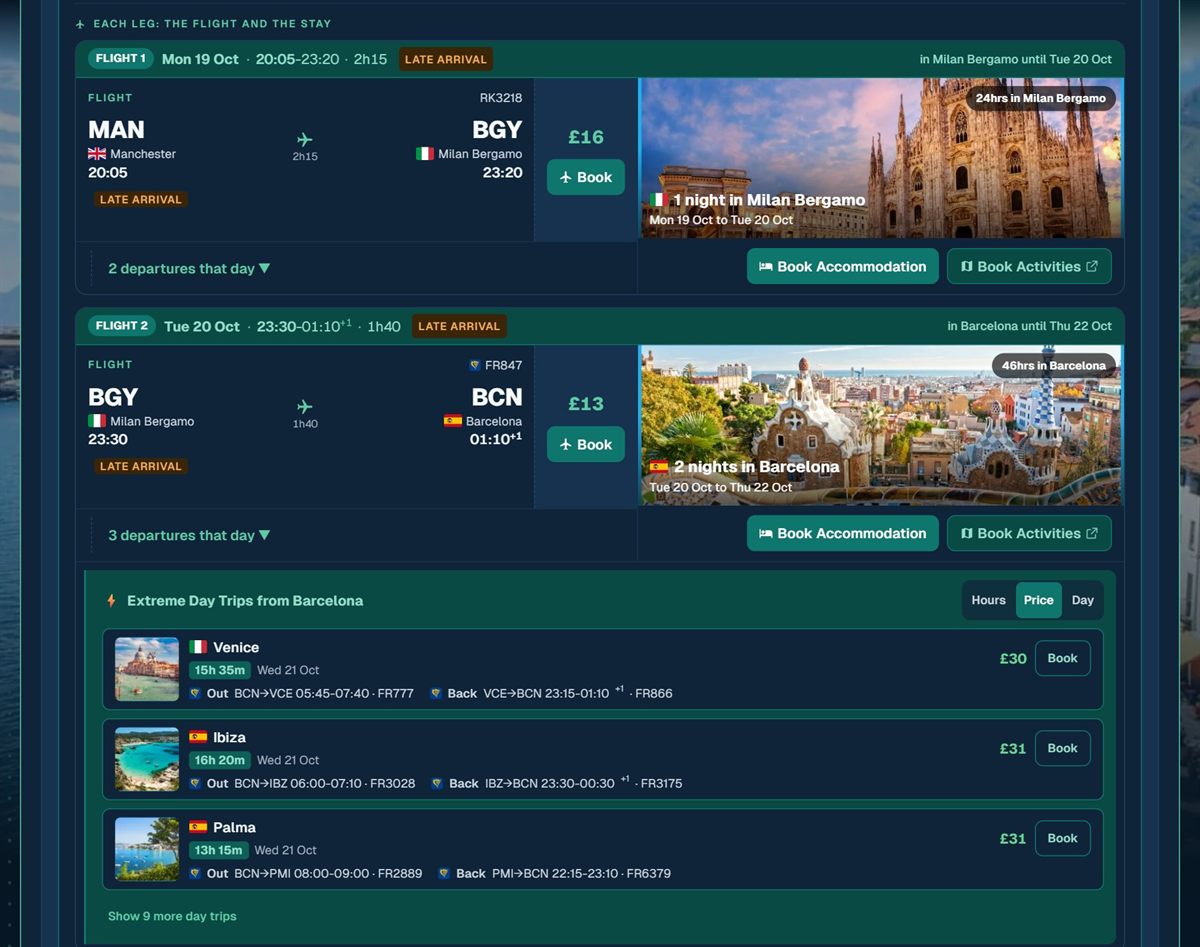Click the Each Leg section heading

212,23
